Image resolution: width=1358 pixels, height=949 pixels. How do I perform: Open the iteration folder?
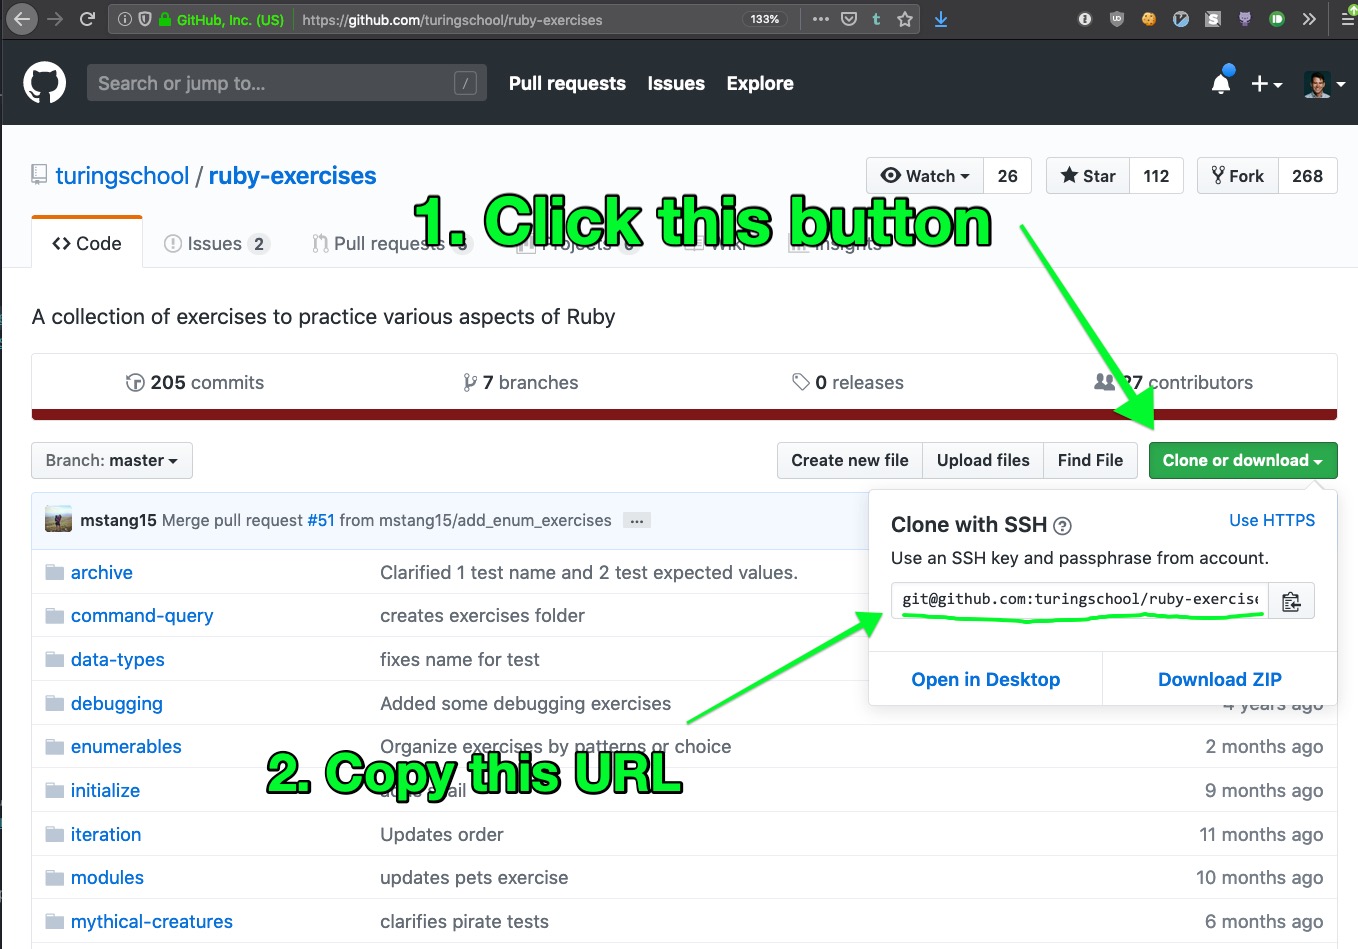[106, 835]
